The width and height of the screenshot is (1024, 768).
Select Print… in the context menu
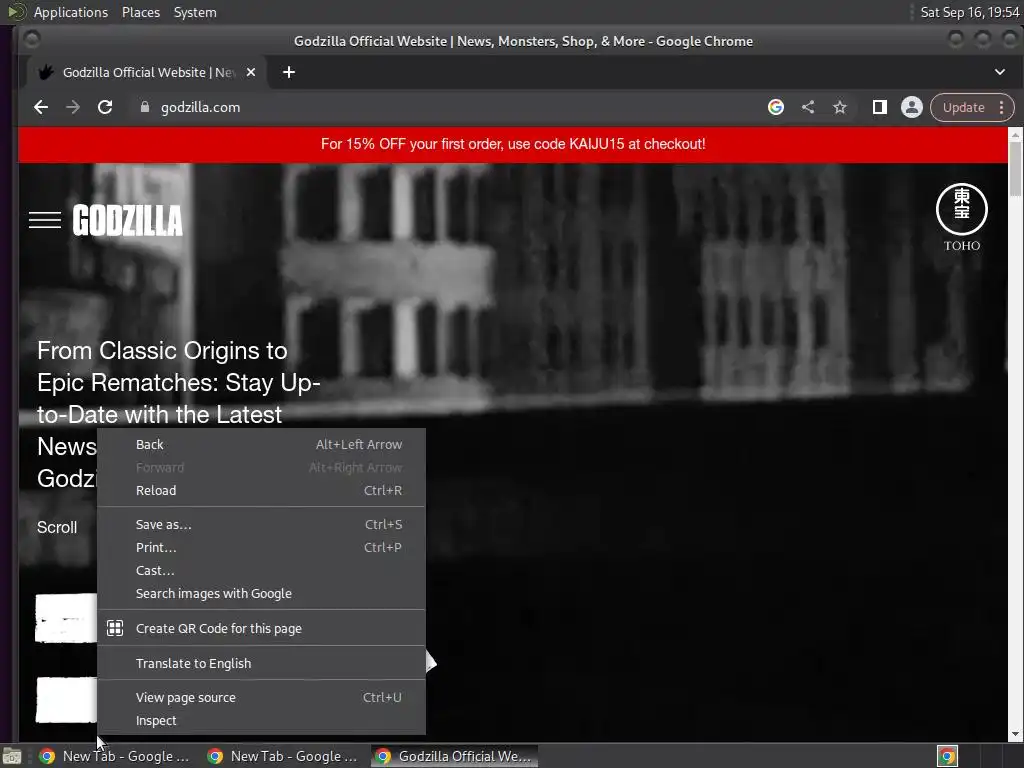point(261,547)
